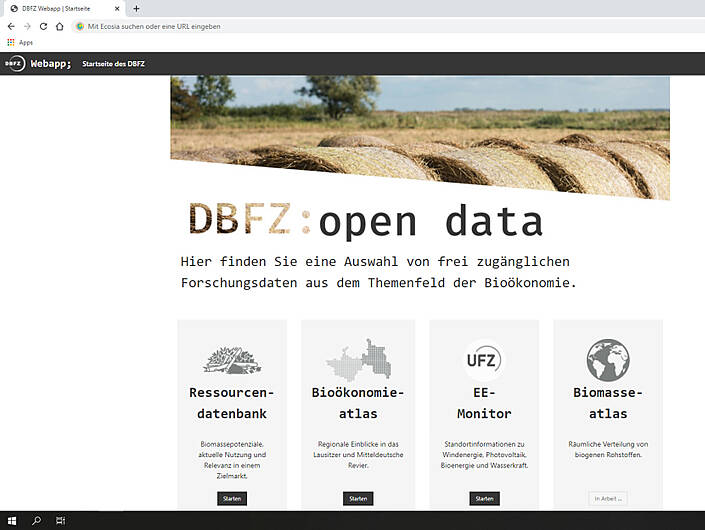The height and width of the screenshot is (530, 705).
Task: Launch the EE-Monitor with Starten
Action: point(484,498)
